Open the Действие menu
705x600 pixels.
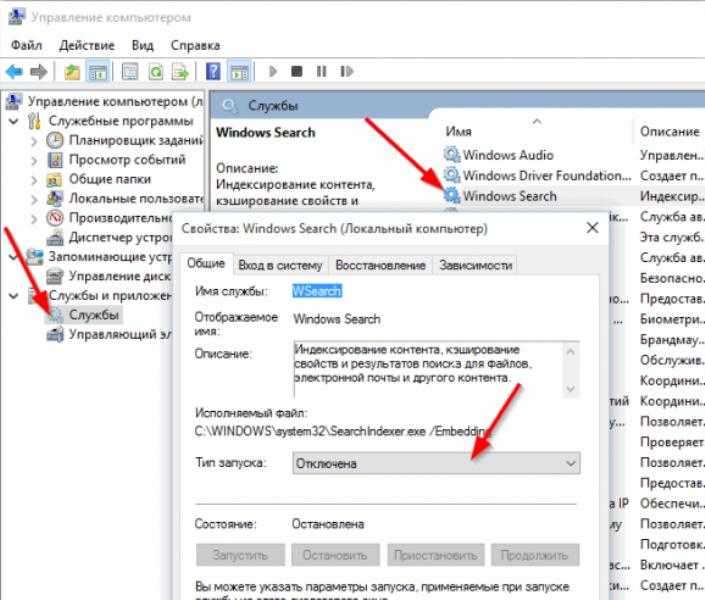[x=87, y=45]
